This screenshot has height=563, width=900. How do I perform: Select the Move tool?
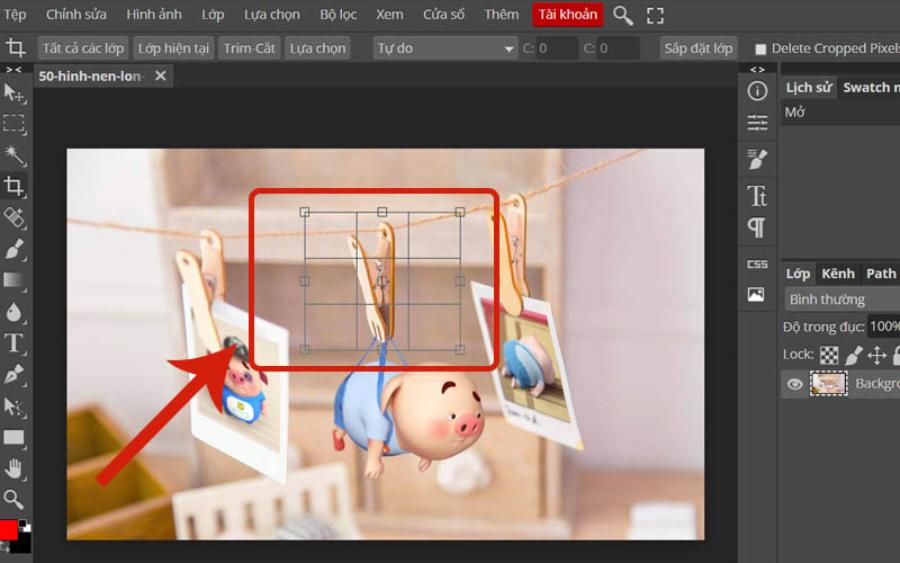(x=14, y=93)
